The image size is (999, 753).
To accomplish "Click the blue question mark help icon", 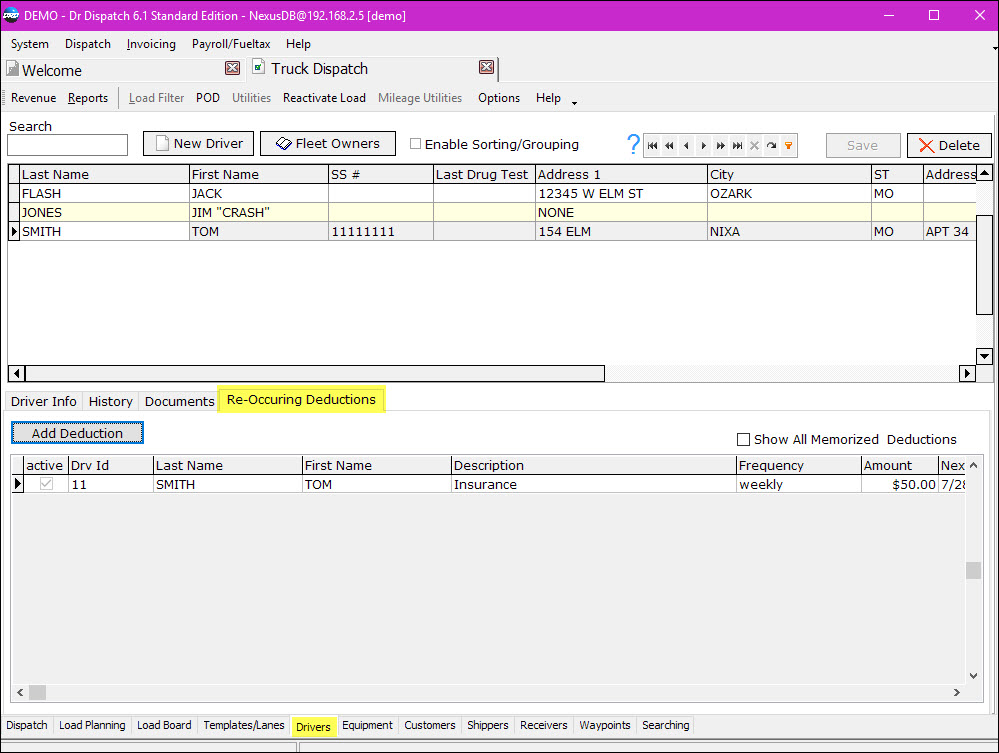I will click(x=633, y=144).
